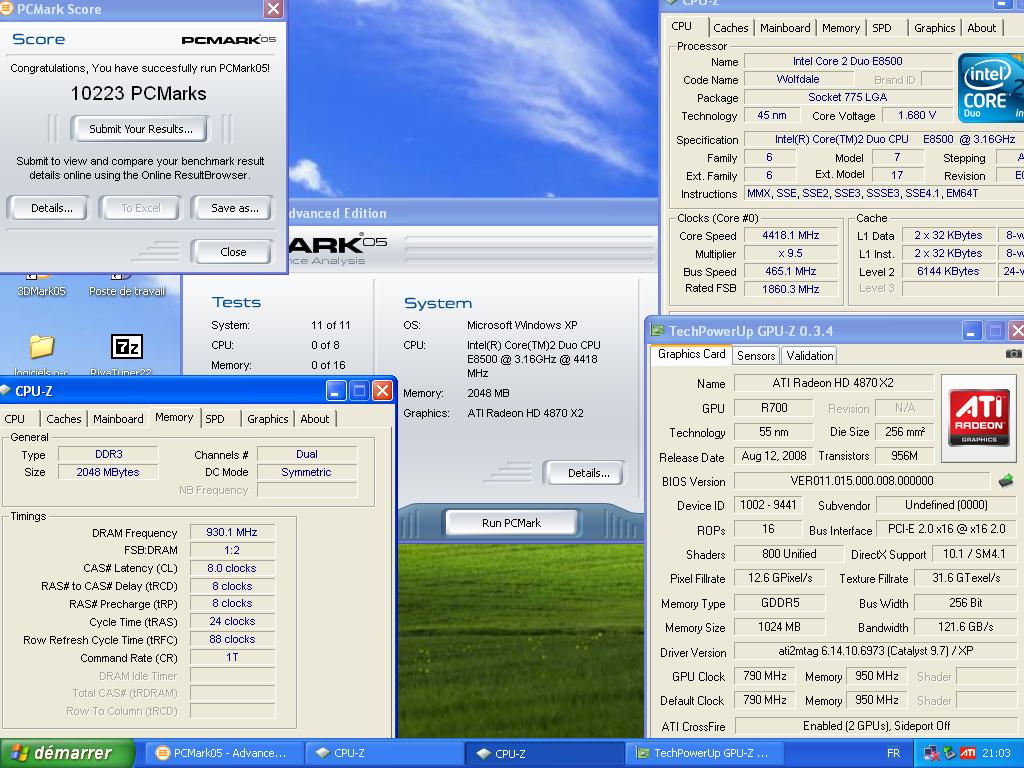1024x768 pixels.
Task: Click the bottom CPU-Z window title icon
Action: (x=6, y=391)
